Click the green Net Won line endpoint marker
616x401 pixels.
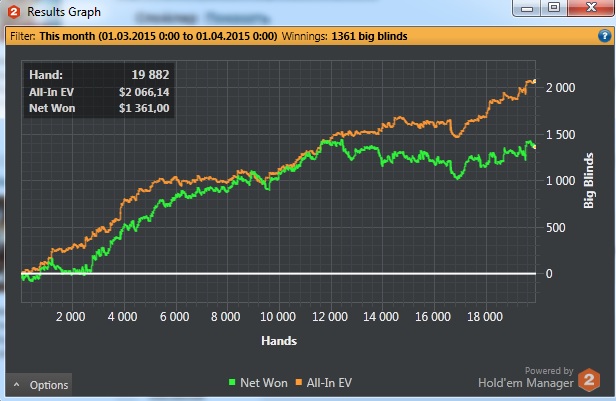(x=534, y=146)
